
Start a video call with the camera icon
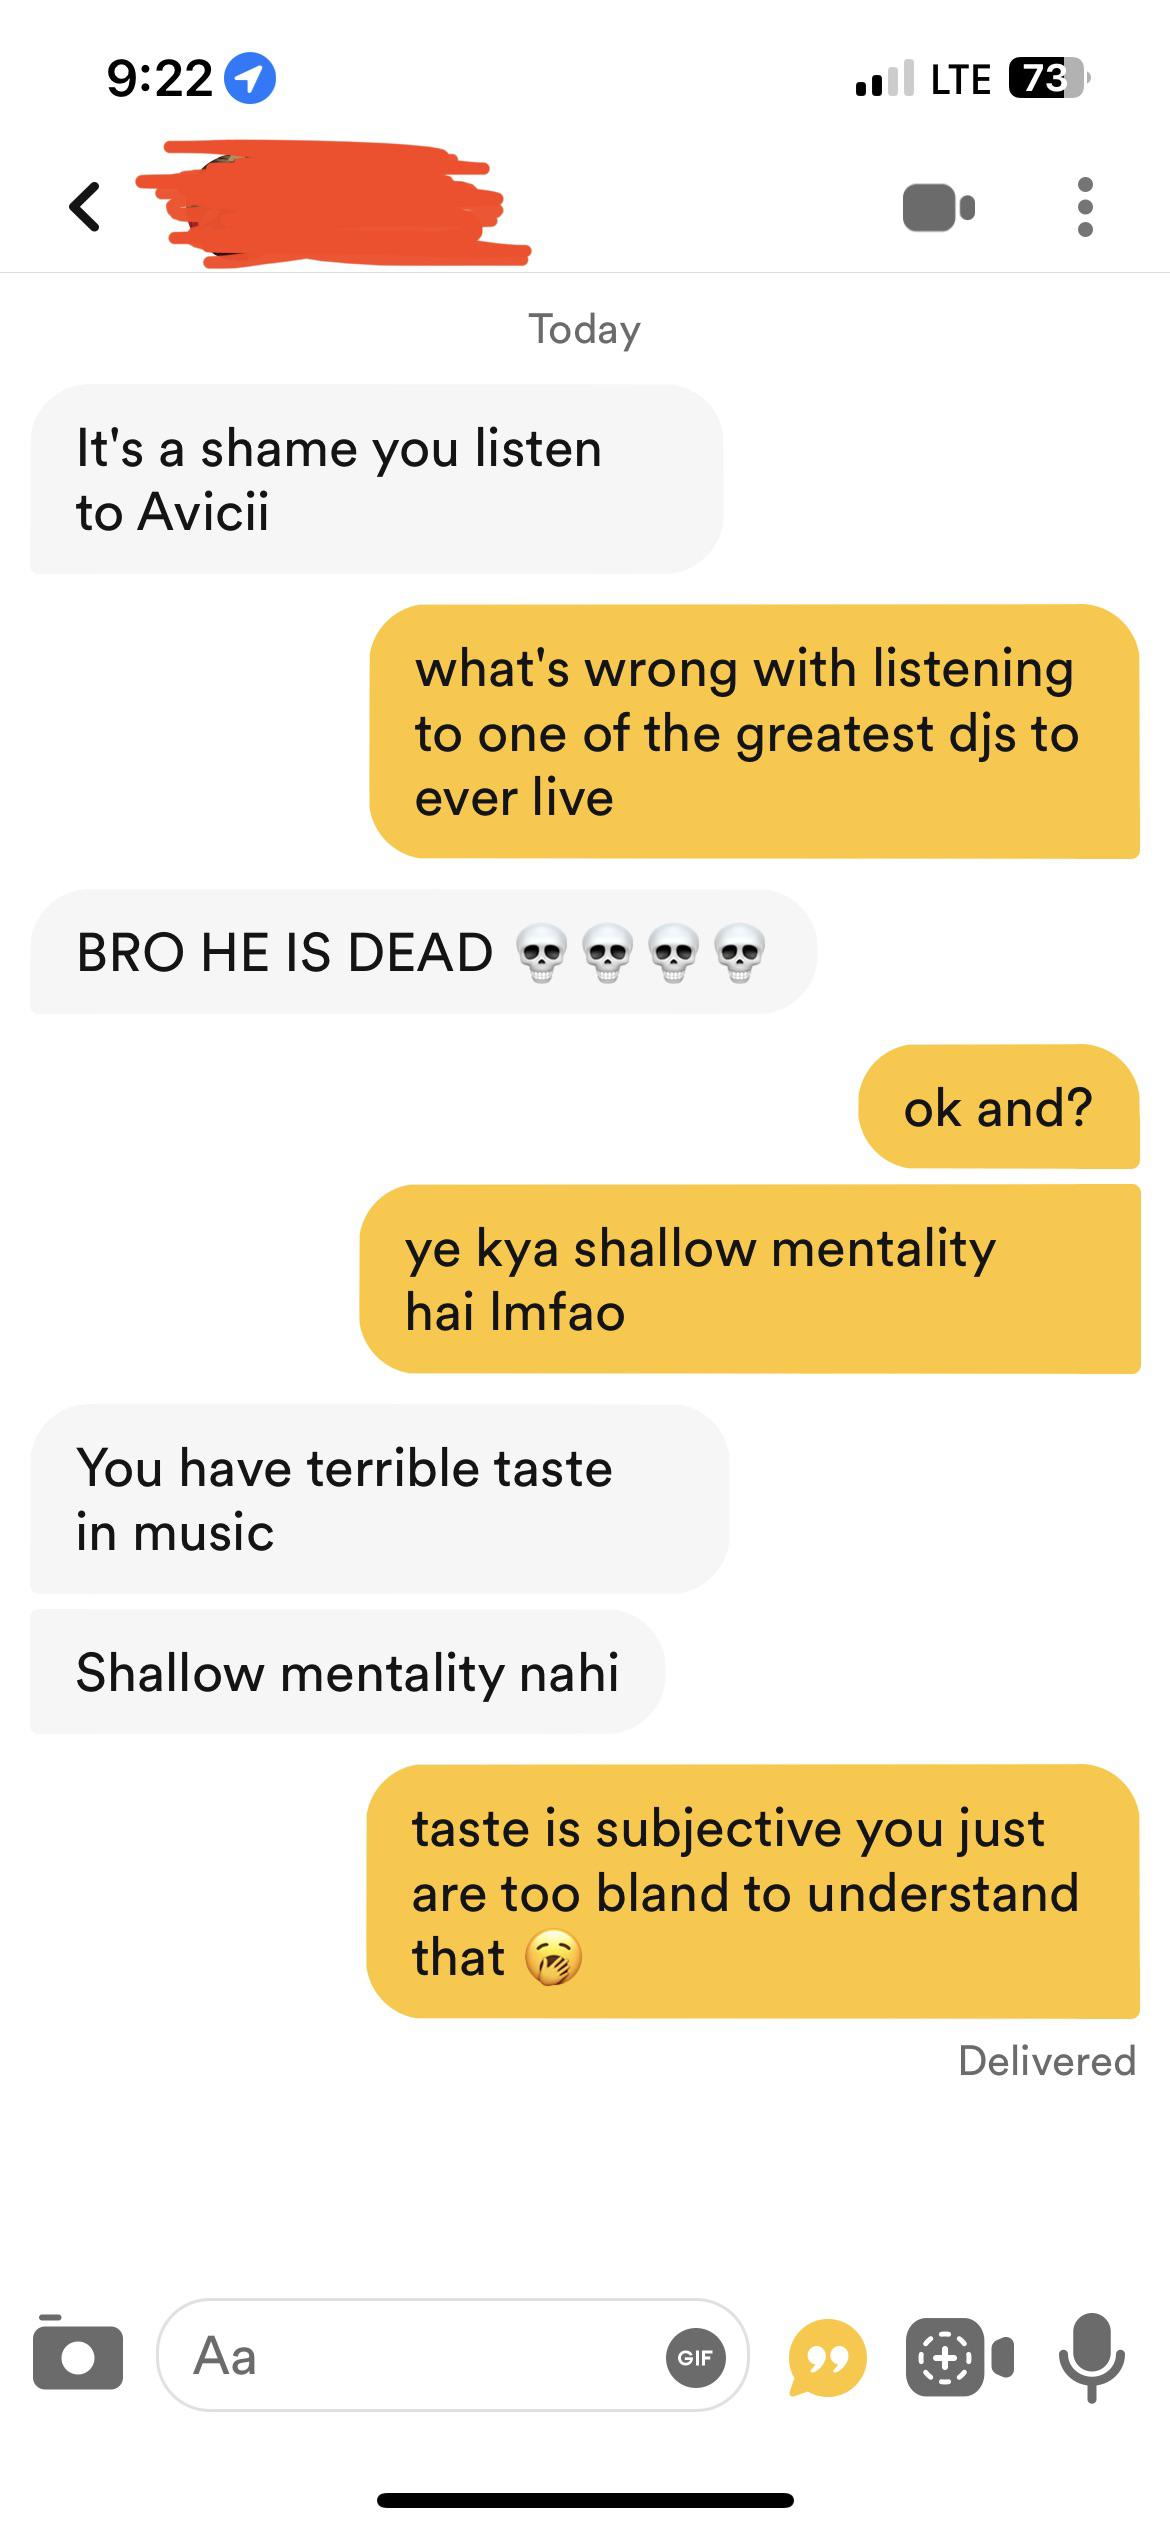pos(938,208)
